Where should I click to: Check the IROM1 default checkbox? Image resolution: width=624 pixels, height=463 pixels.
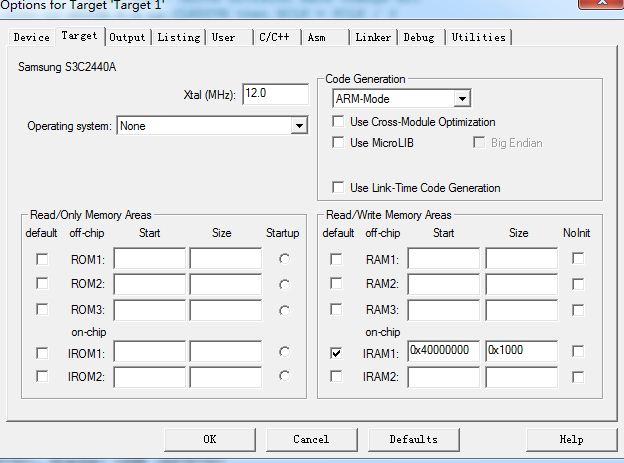42,353
